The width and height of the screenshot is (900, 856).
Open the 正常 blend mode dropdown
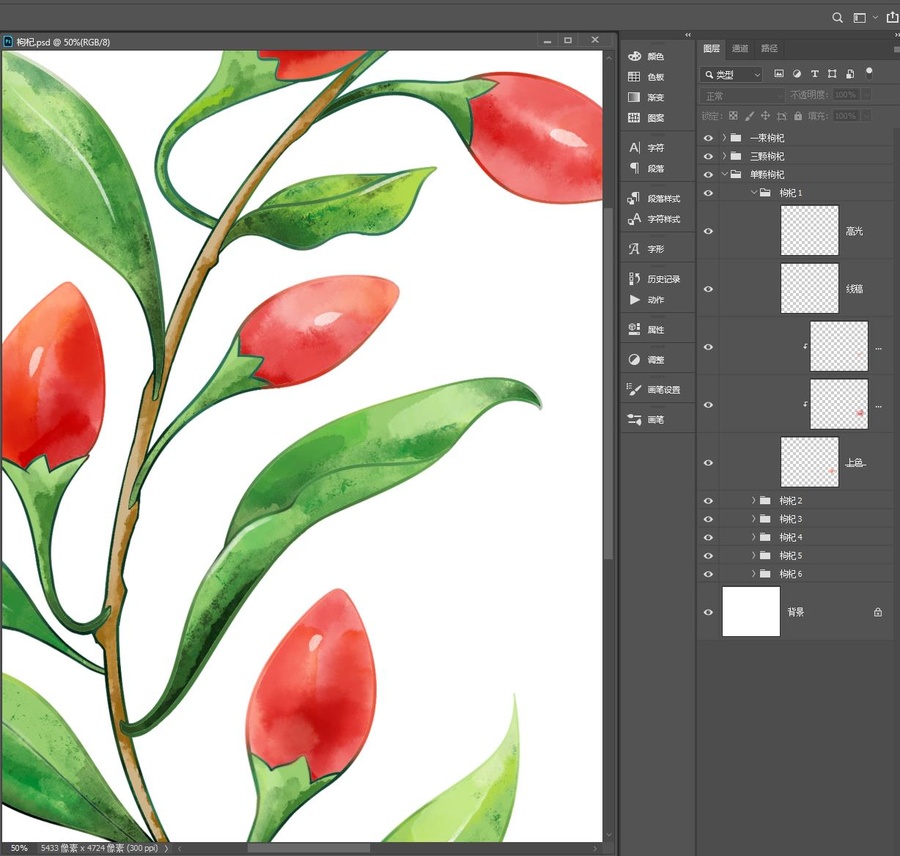click(742, 95)
